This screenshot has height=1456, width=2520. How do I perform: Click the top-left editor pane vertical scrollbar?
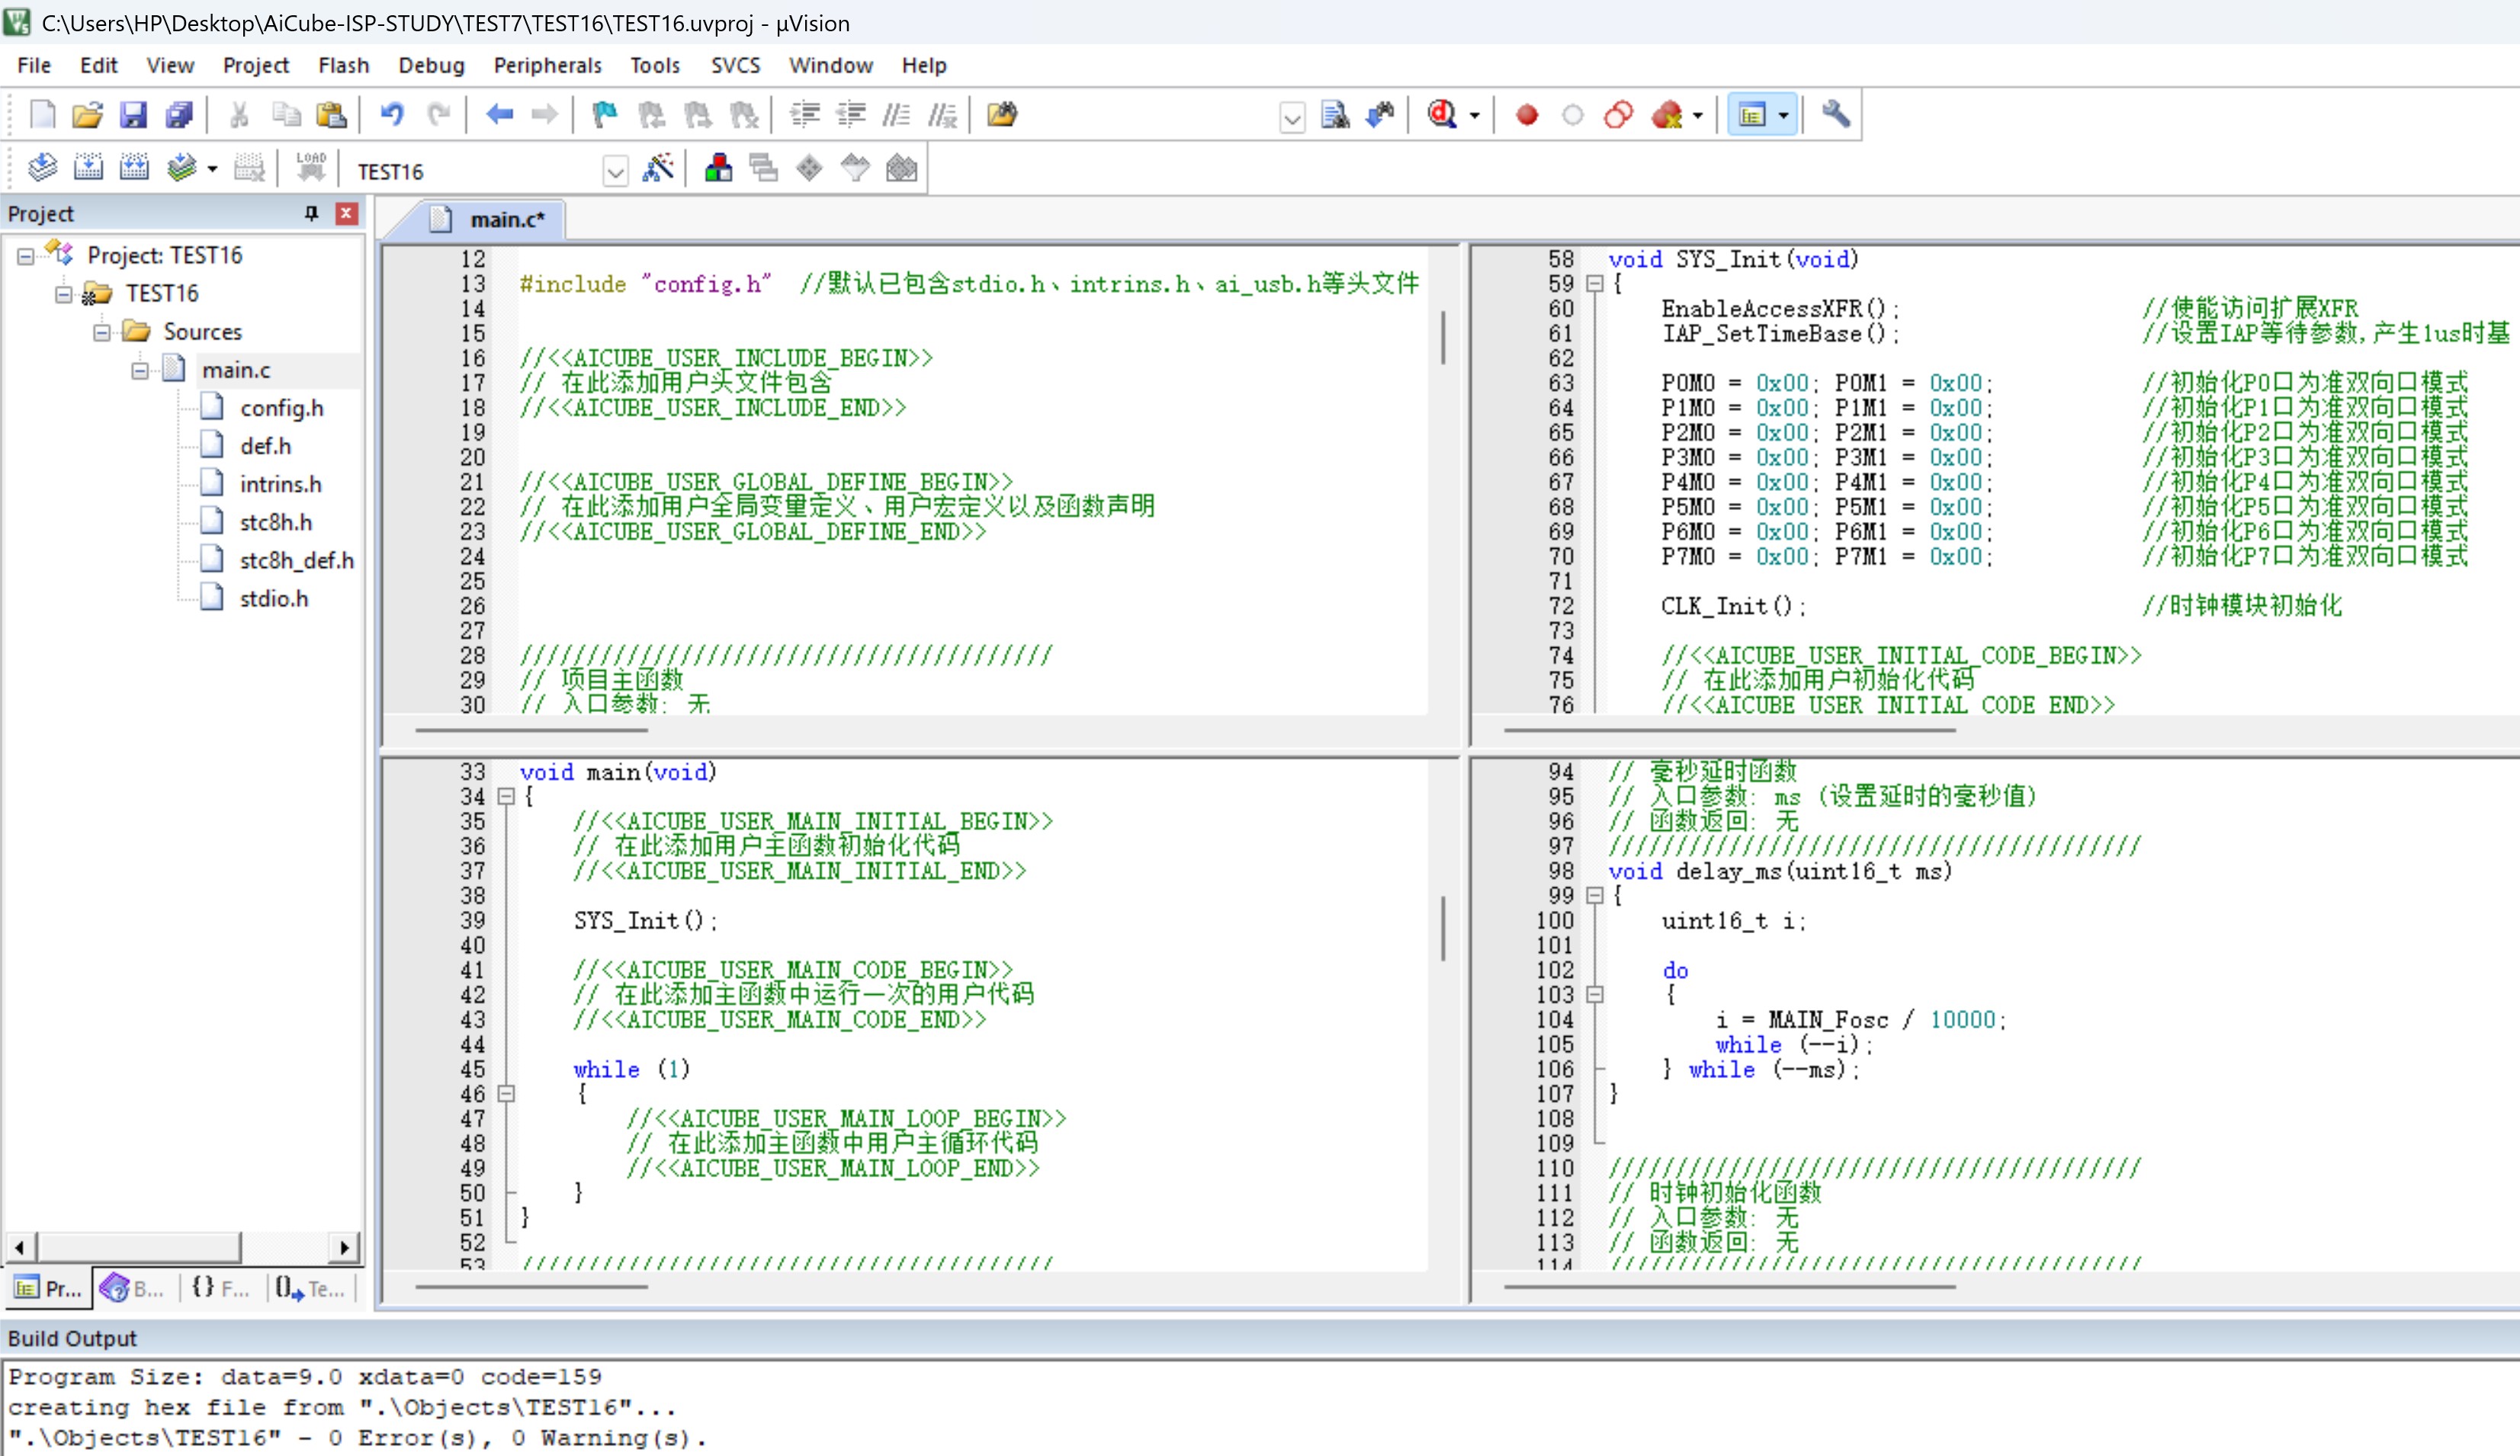coord(1443,337)
